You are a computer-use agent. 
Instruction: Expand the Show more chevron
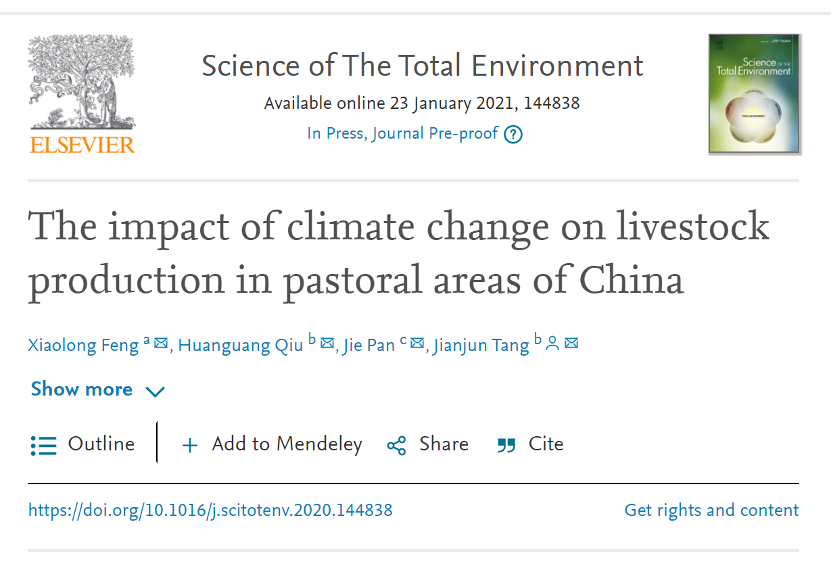click(155, 391)
